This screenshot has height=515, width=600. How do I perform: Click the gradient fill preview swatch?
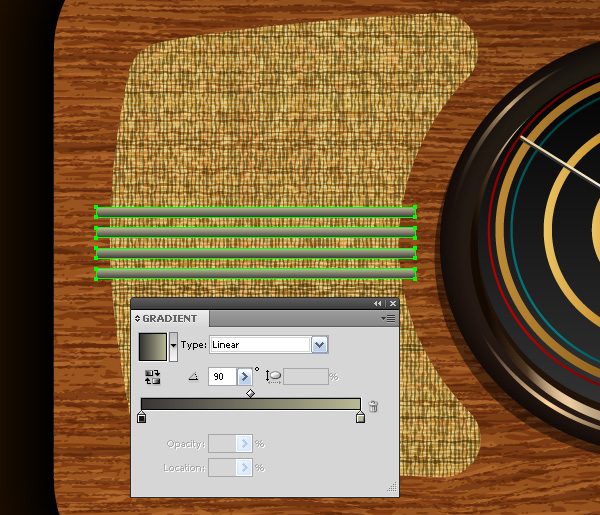[153, 347]
